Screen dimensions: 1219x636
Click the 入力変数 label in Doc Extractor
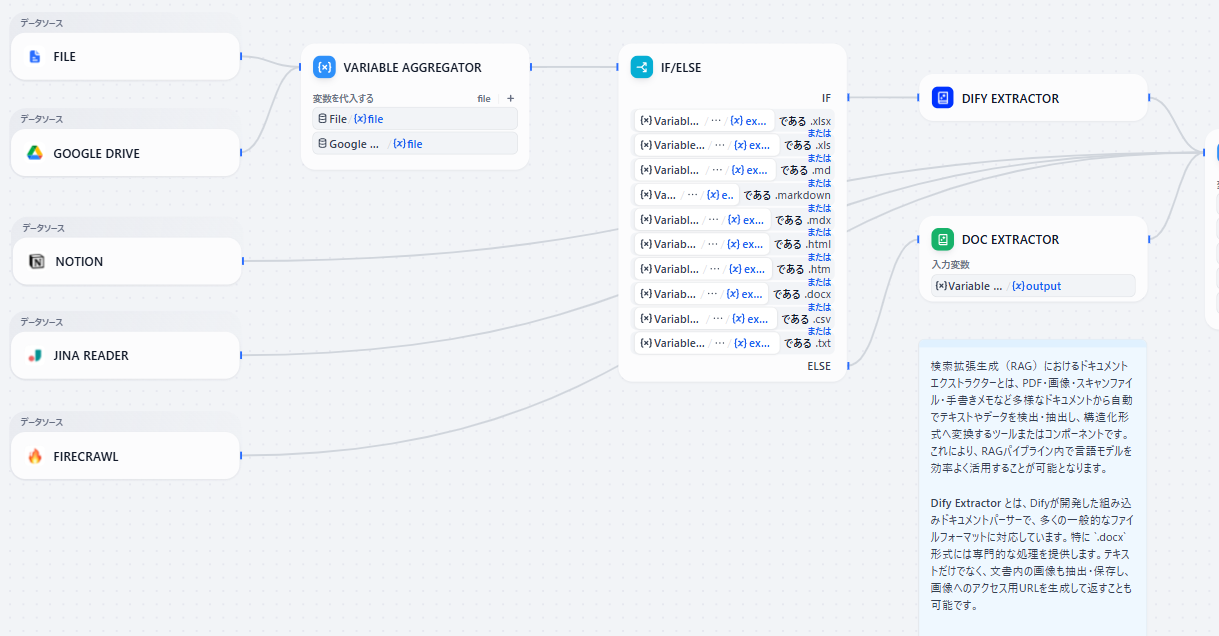(950, 265)
